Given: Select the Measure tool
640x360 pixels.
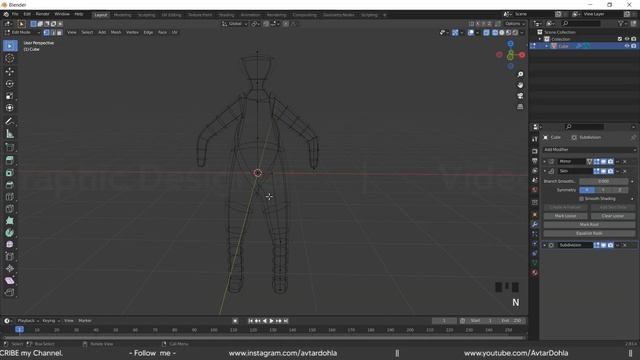Looking at the screenshot, I should 10,133.
